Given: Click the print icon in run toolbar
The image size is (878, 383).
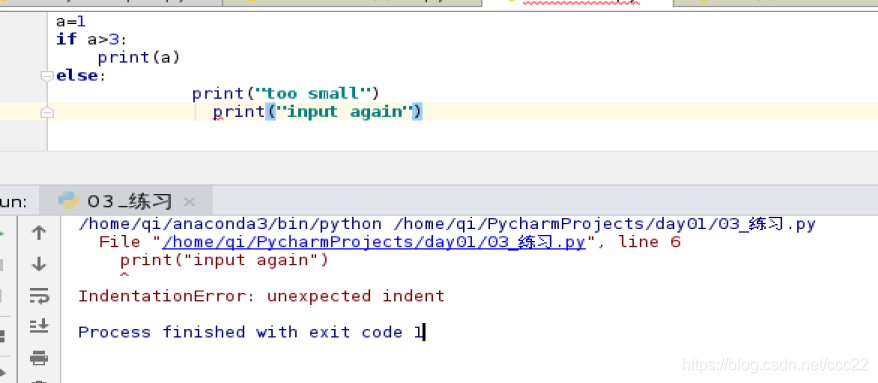Looking at the screenshot, I should 39,357.
